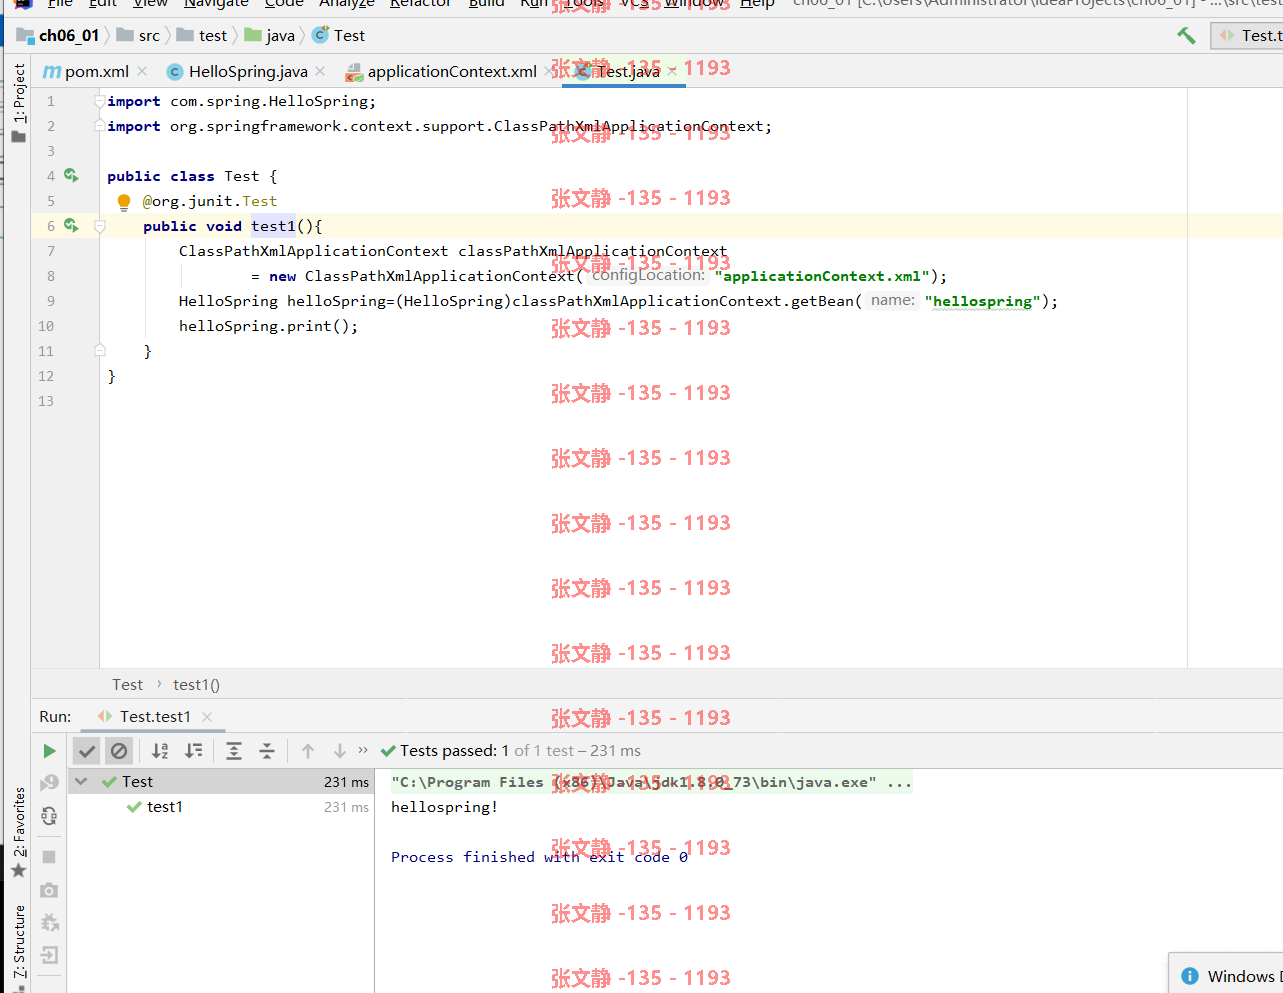Sort tests alphabetically with the a-z icon

(x=160, y=751)
